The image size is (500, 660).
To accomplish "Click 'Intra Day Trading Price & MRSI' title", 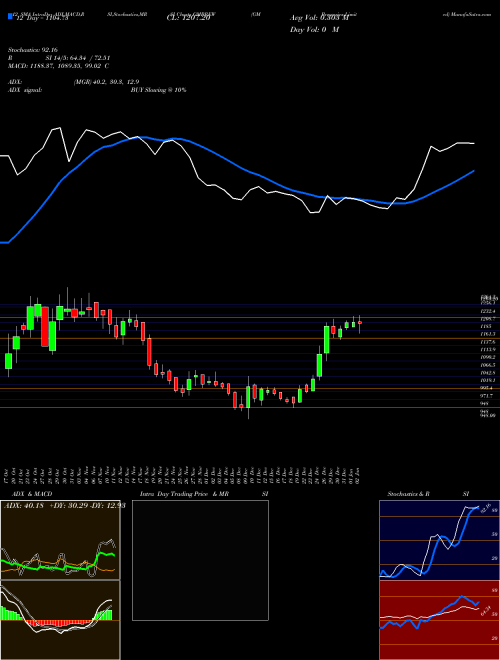I will click(204, 494).
